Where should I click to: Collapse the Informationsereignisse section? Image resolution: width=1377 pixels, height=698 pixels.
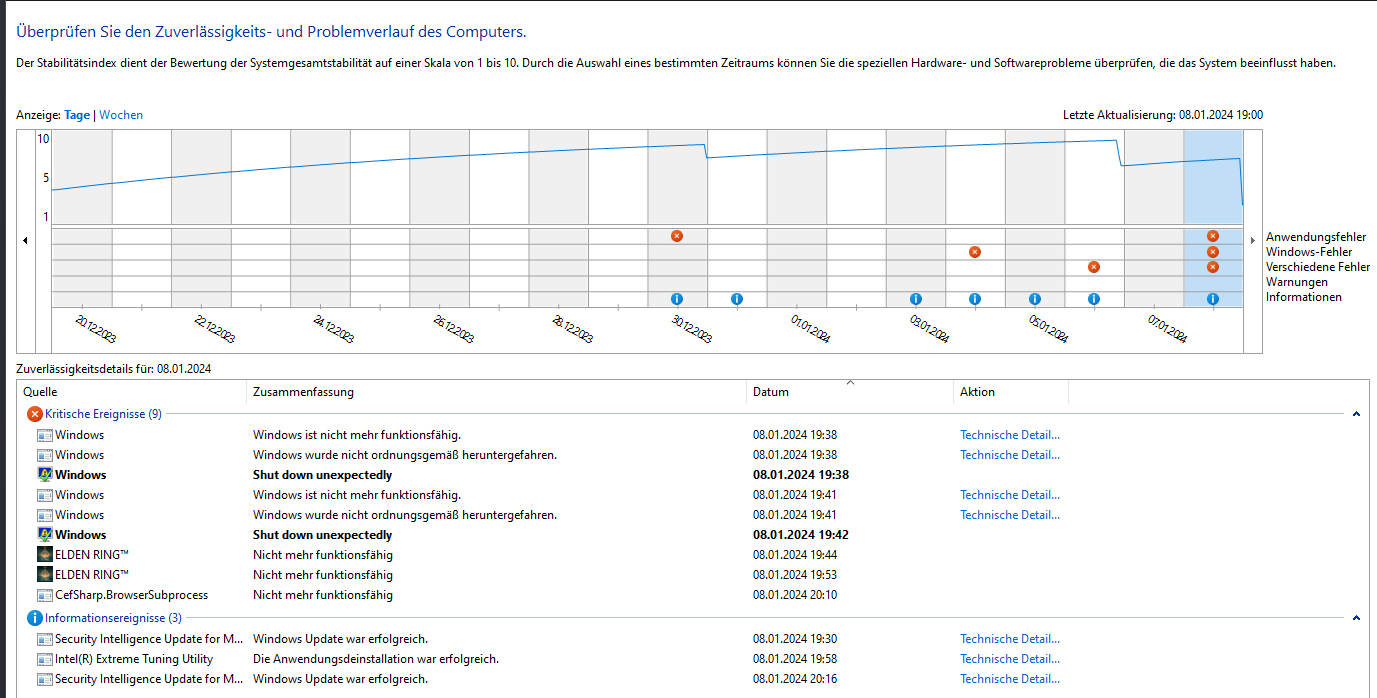pyautogui.click(x=1356, y=618)
